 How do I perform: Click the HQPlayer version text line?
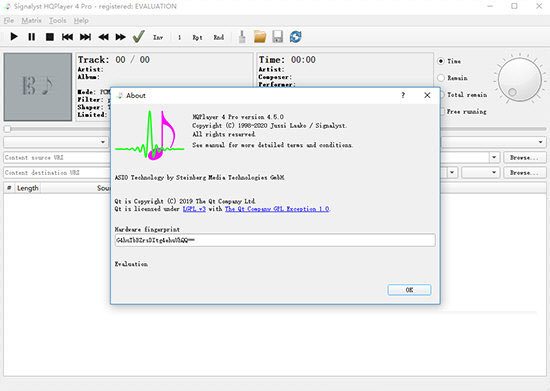[238, 117]
